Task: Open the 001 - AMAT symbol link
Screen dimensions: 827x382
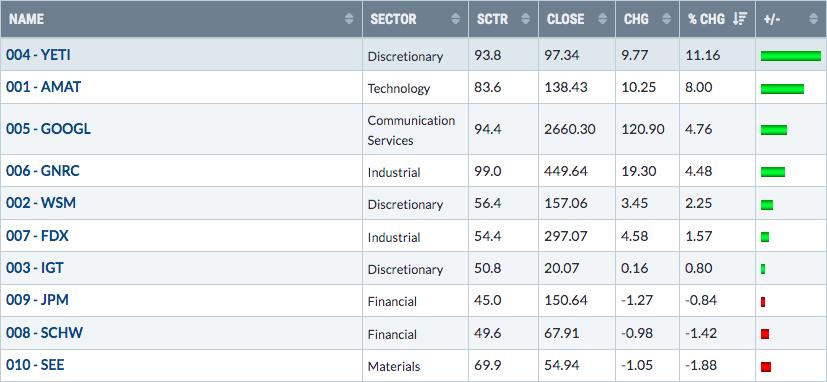Action: tap(43, 87)
